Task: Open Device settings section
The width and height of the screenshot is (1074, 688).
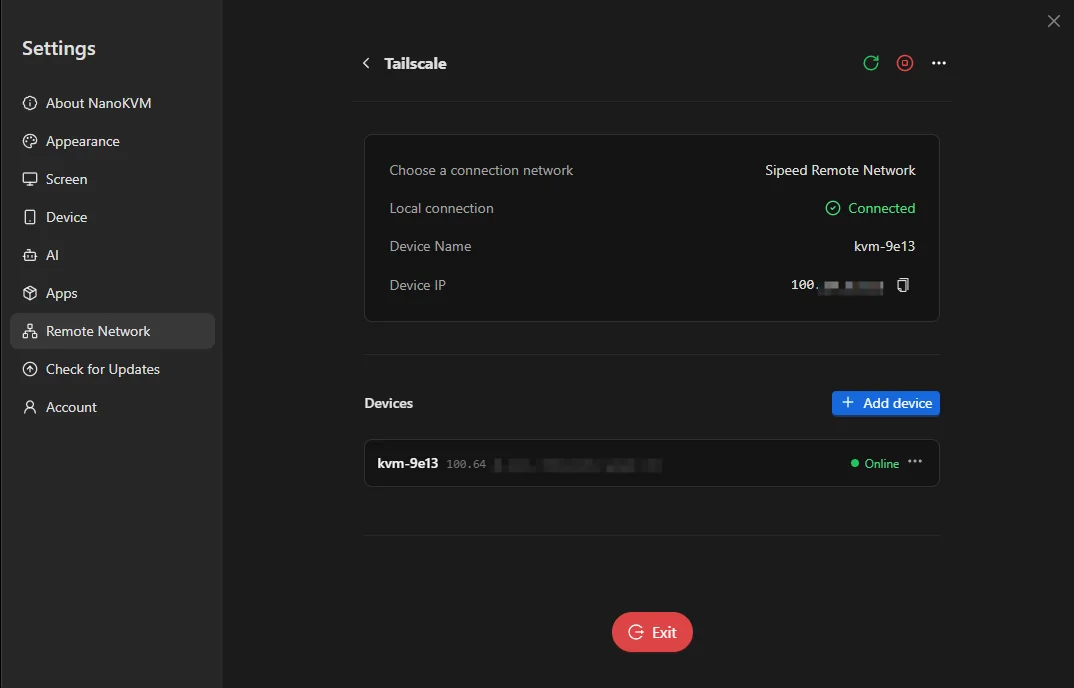Action: 112,217
